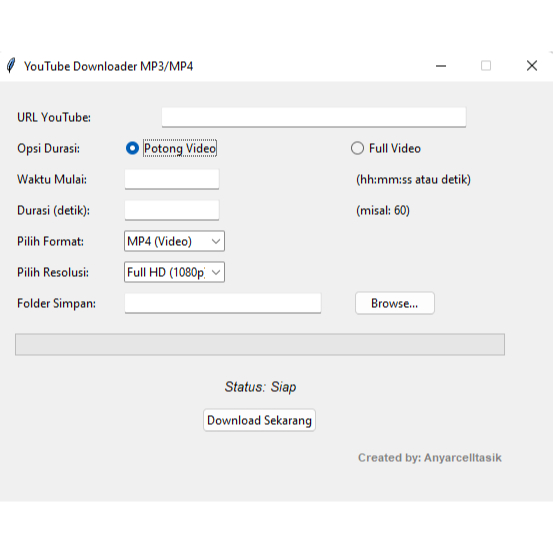The width and height of the screenshot is (553, 553).
Task: Click the "(hh:mm:ss atau detik)" hint text
Action: pyautogui.click(x=413, y=180)
